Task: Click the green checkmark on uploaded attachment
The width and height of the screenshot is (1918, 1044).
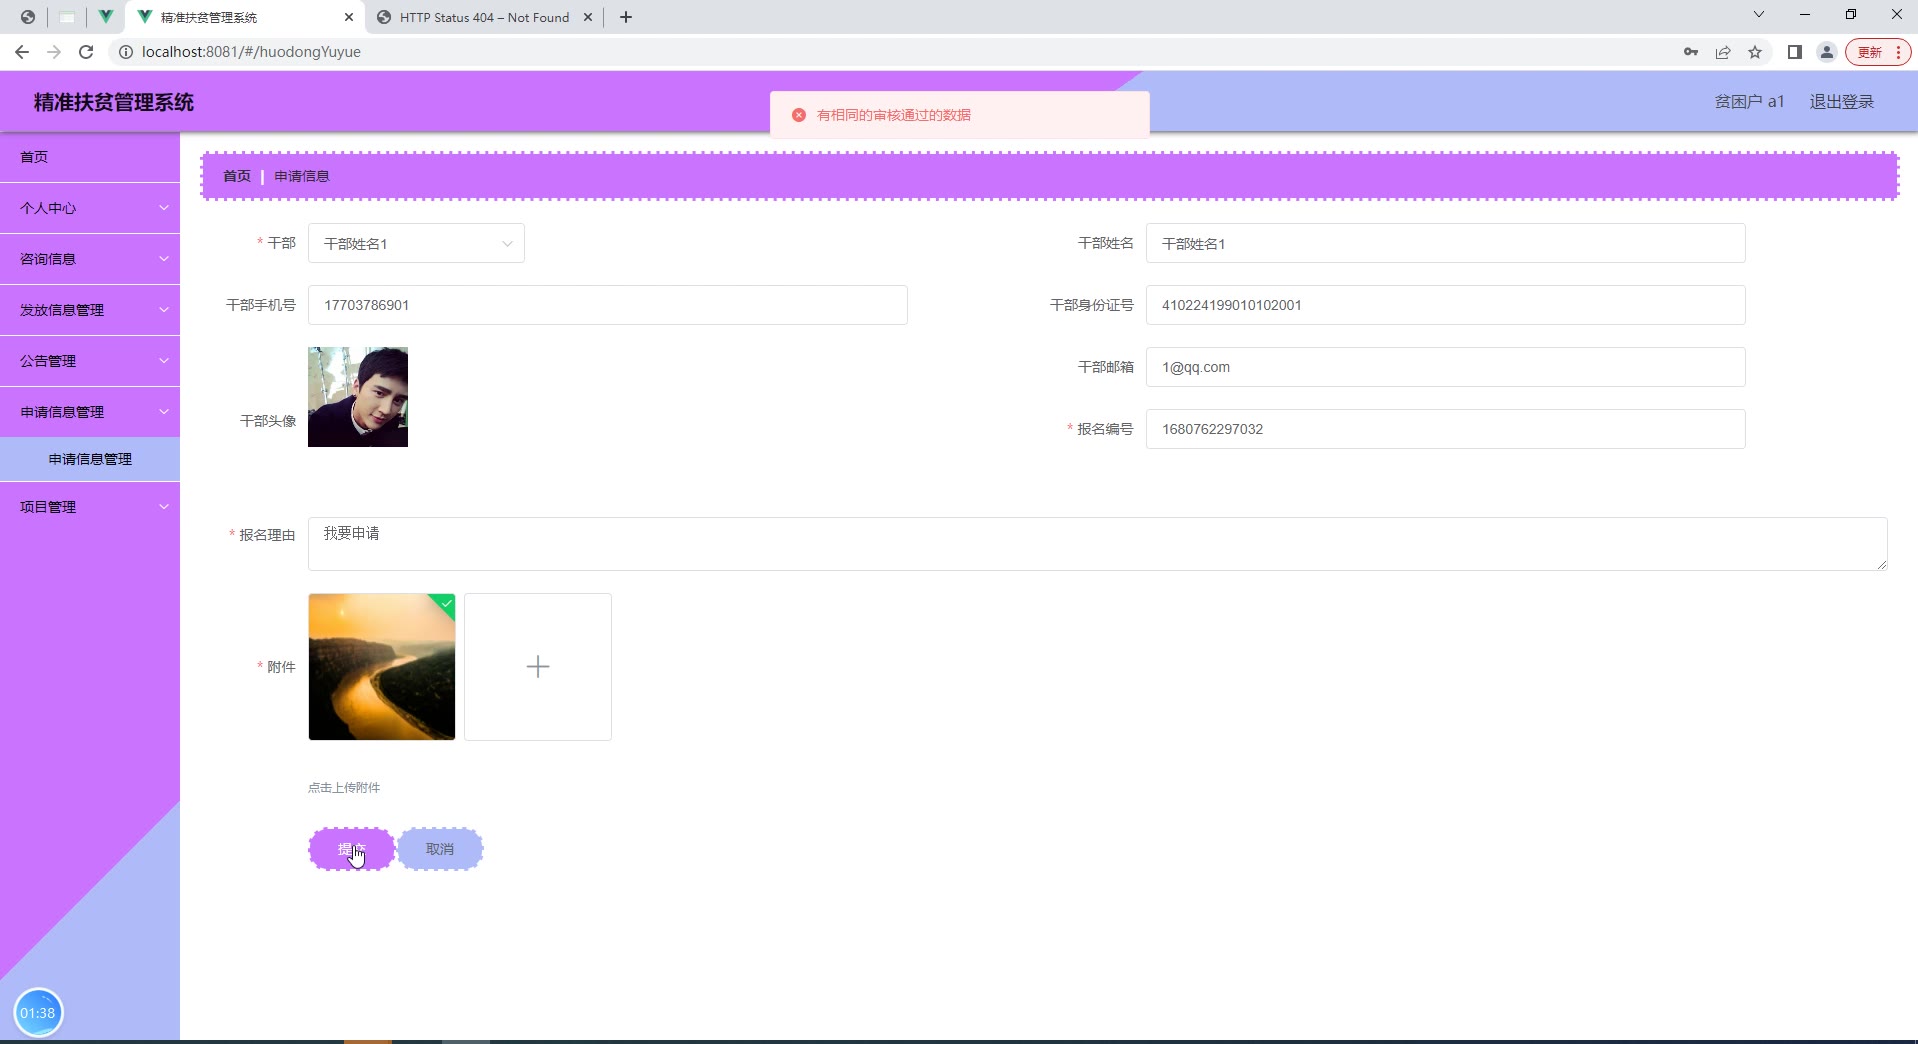Action: click(x=446, y=602)
